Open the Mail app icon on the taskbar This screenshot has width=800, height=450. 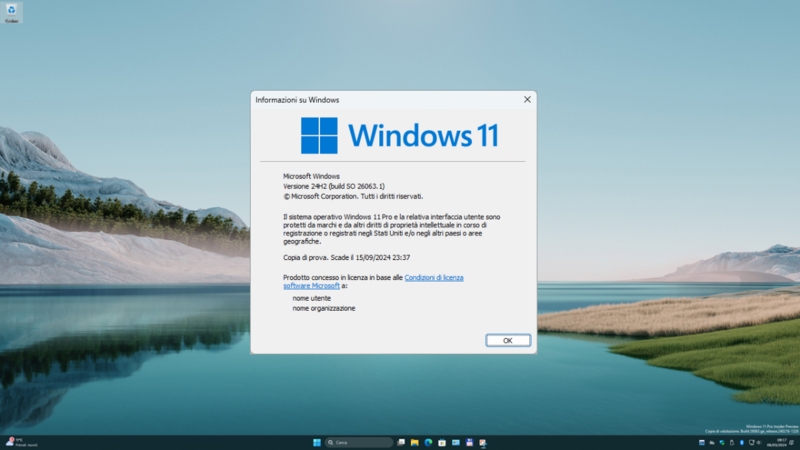(x=456, y=442)
